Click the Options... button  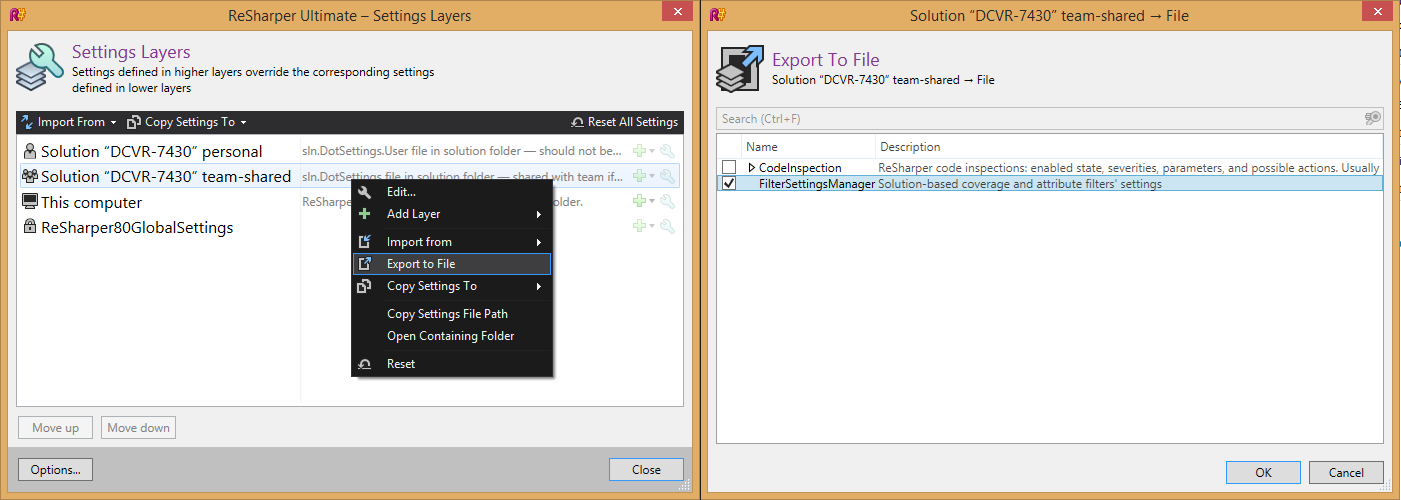56,469
